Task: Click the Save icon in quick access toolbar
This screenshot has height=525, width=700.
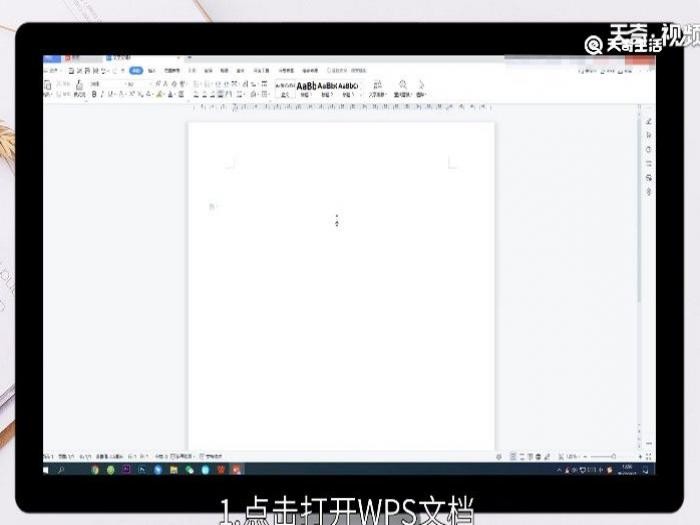Action: click(x=71, y=71)
